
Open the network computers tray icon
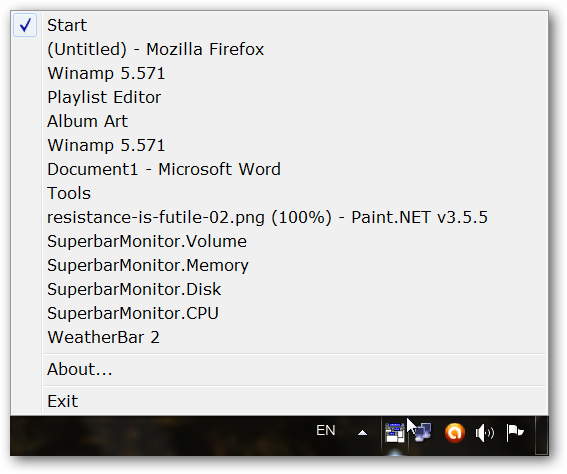pyautogui.click(x=422, y=432)
